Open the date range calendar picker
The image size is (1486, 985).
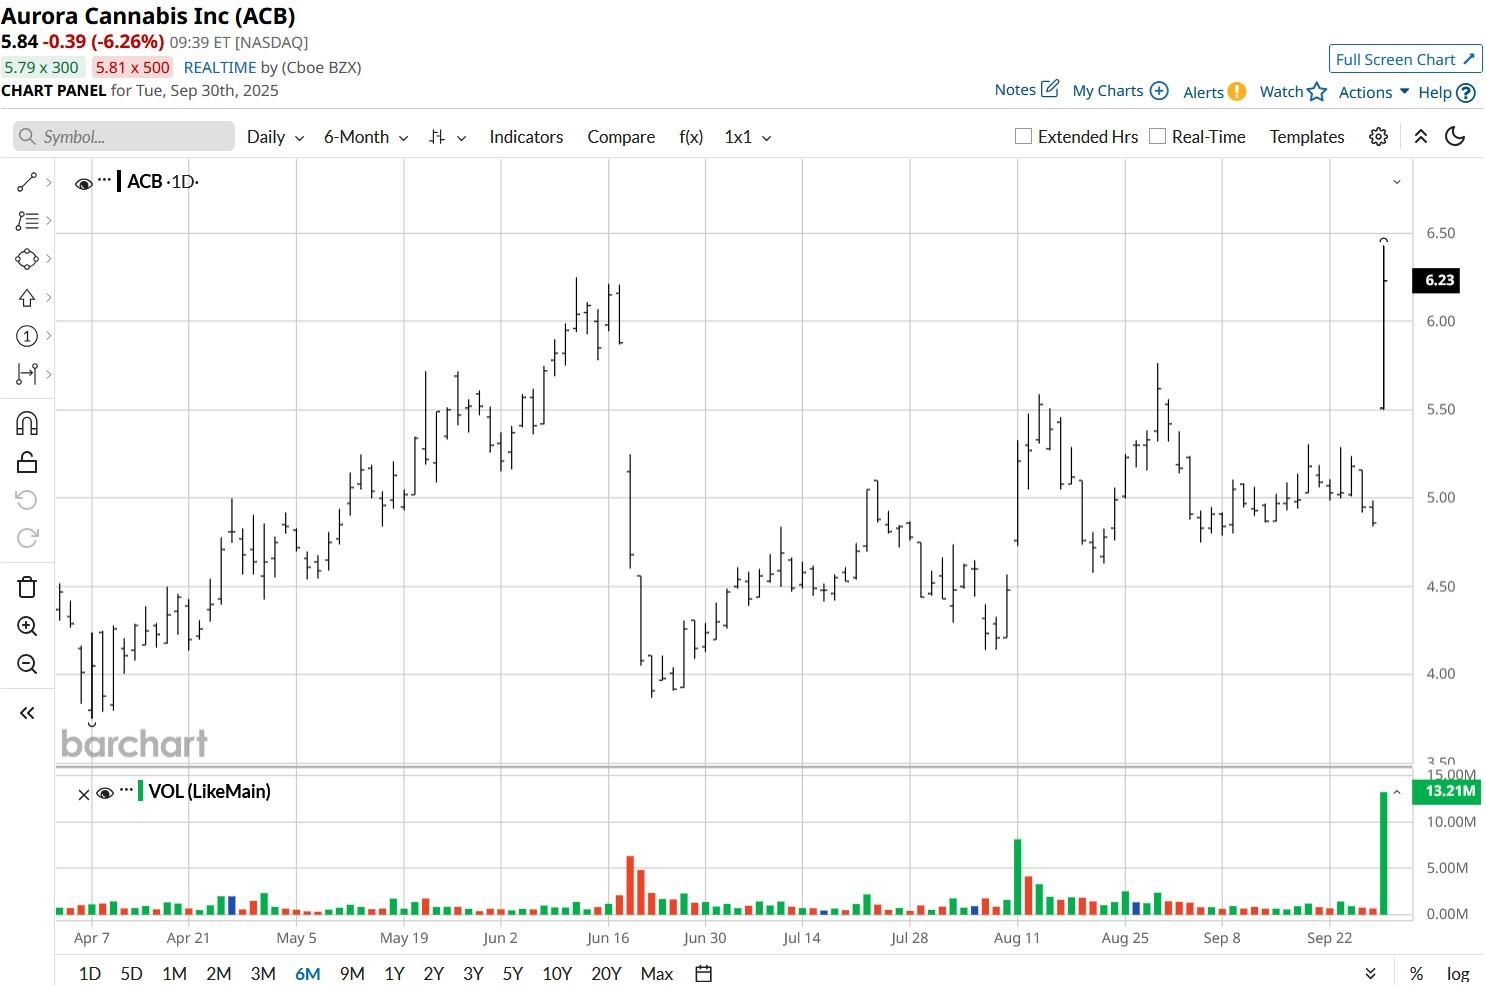[x=703, y=973]
